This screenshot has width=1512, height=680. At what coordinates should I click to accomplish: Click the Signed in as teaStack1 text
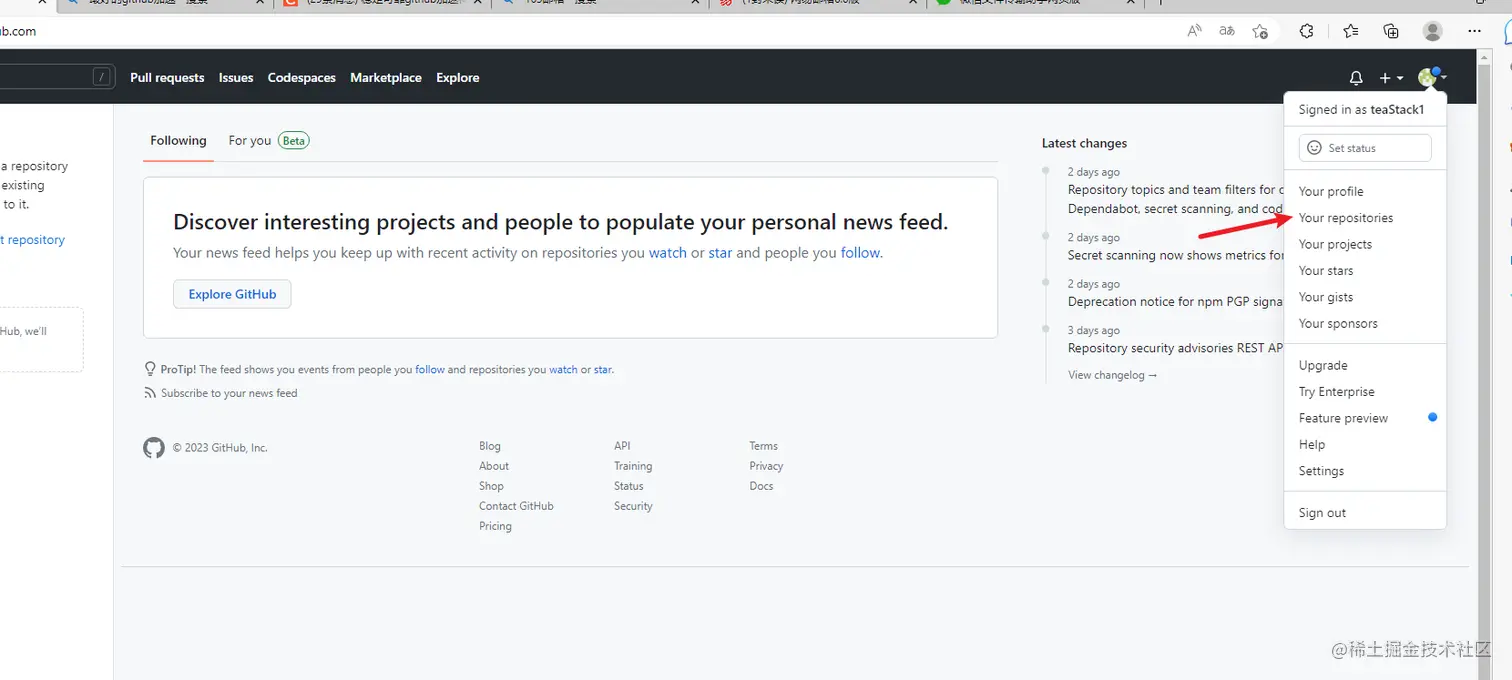[1361, 110]
